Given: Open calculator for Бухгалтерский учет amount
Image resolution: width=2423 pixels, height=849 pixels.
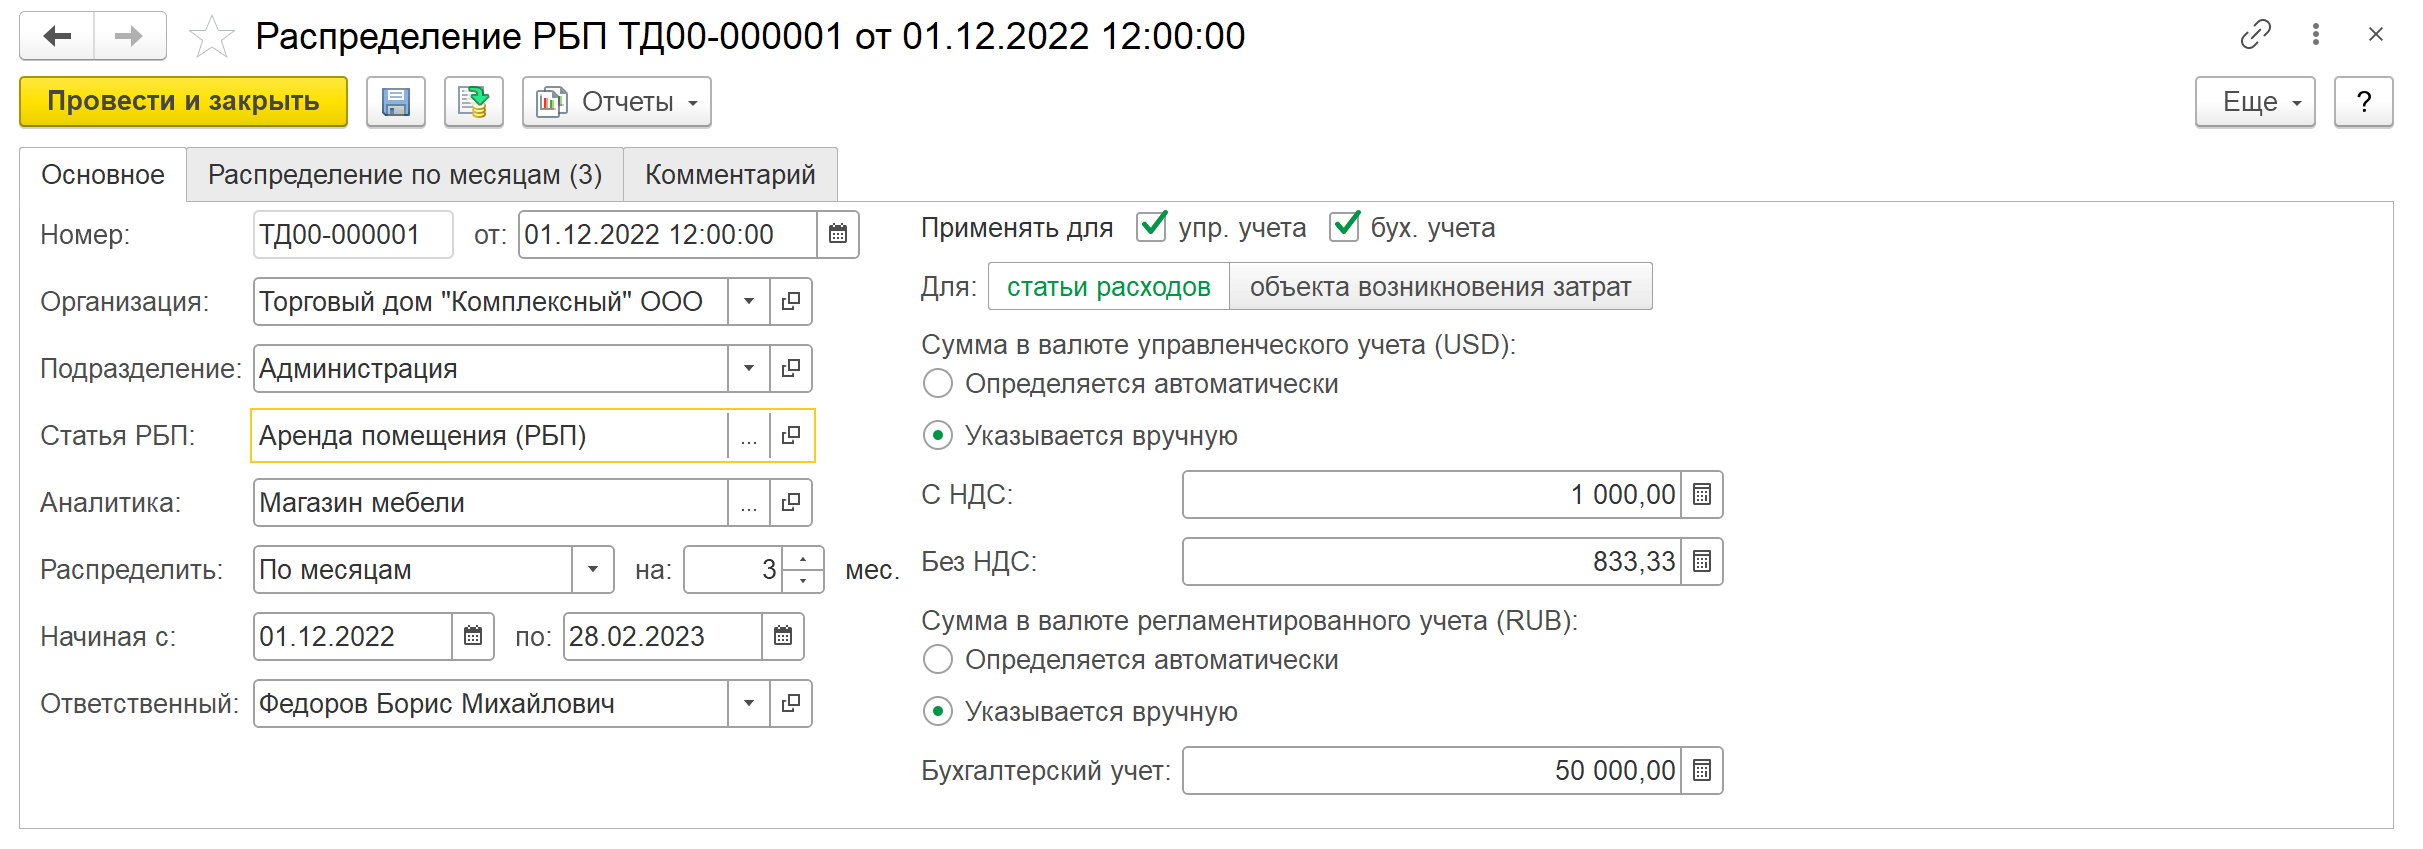Looking at the screenshot, I should pos(1702,771).
